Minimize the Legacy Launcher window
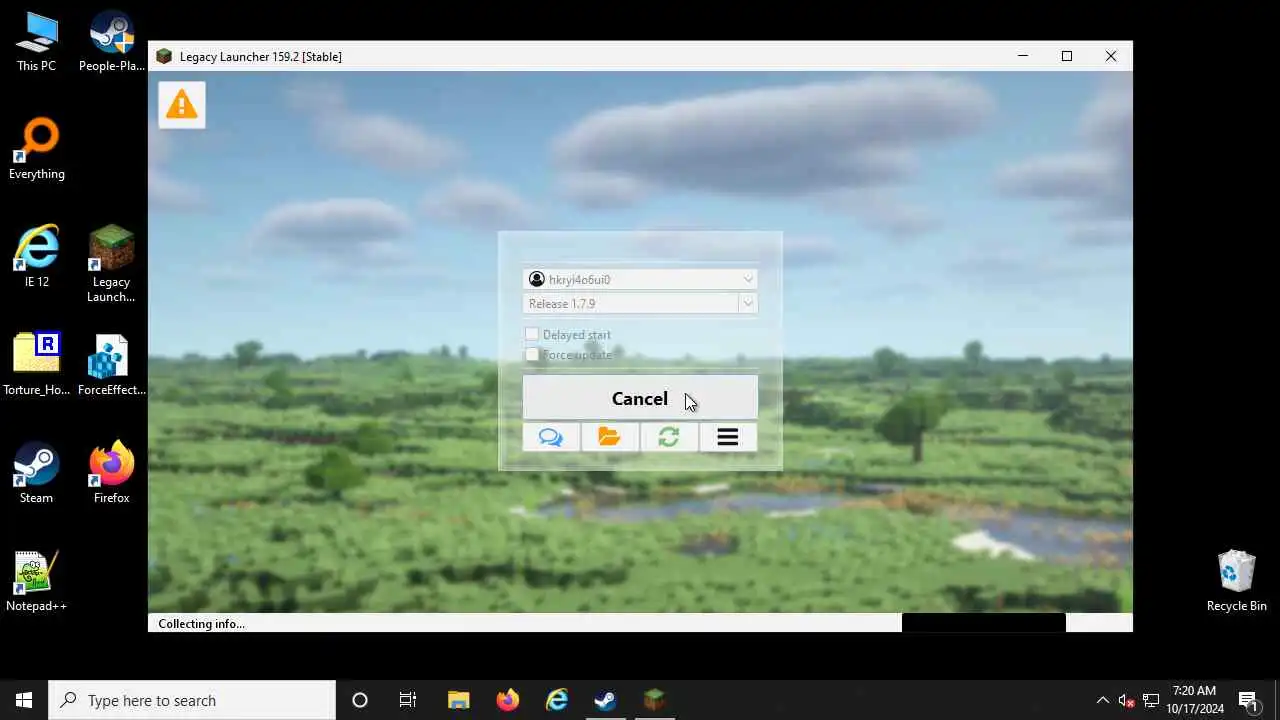Image resolution: width=1280 pixels, height=720 pixels. [1023, 56]
